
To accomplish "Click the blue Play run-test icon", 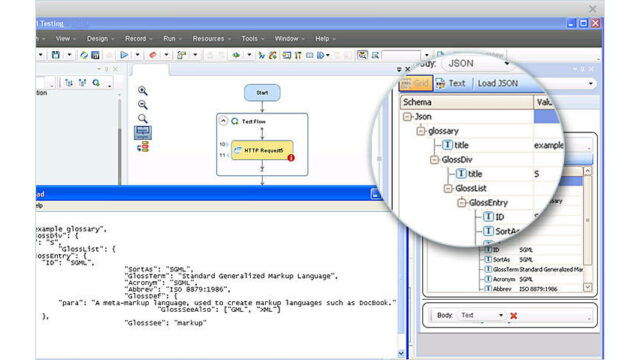I will click(124, 55).
